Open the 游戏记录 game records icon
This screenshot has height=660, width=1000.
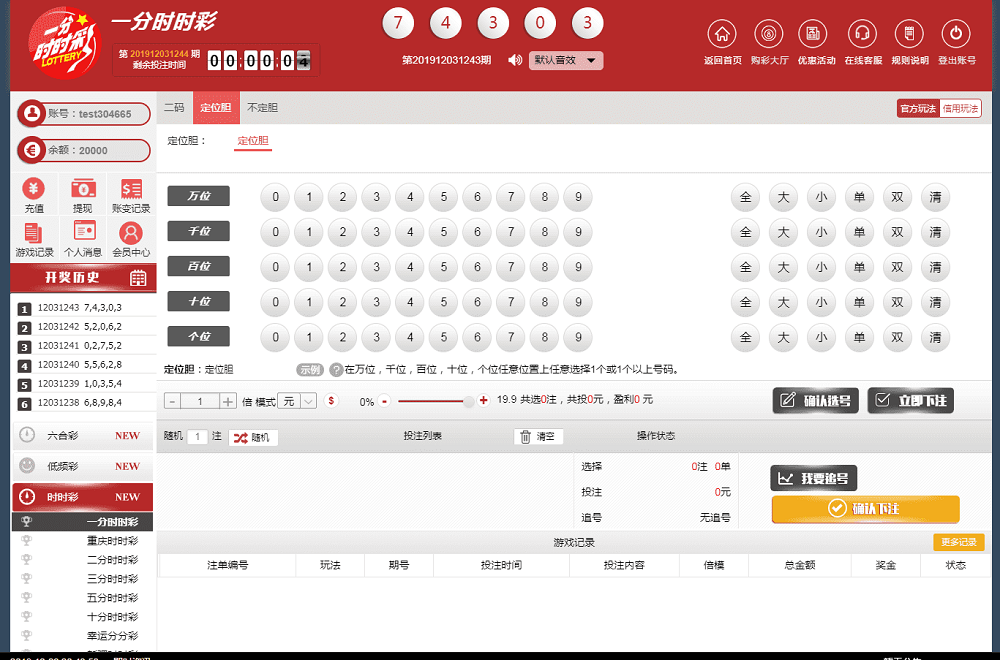pyautogui.click(x=34, y=233)
